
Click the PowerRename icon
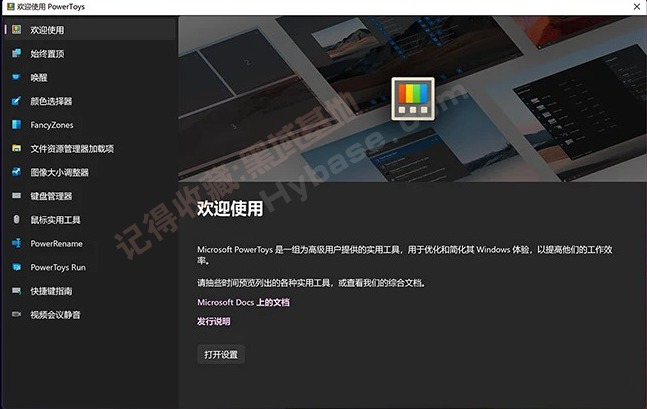point(17,243)
